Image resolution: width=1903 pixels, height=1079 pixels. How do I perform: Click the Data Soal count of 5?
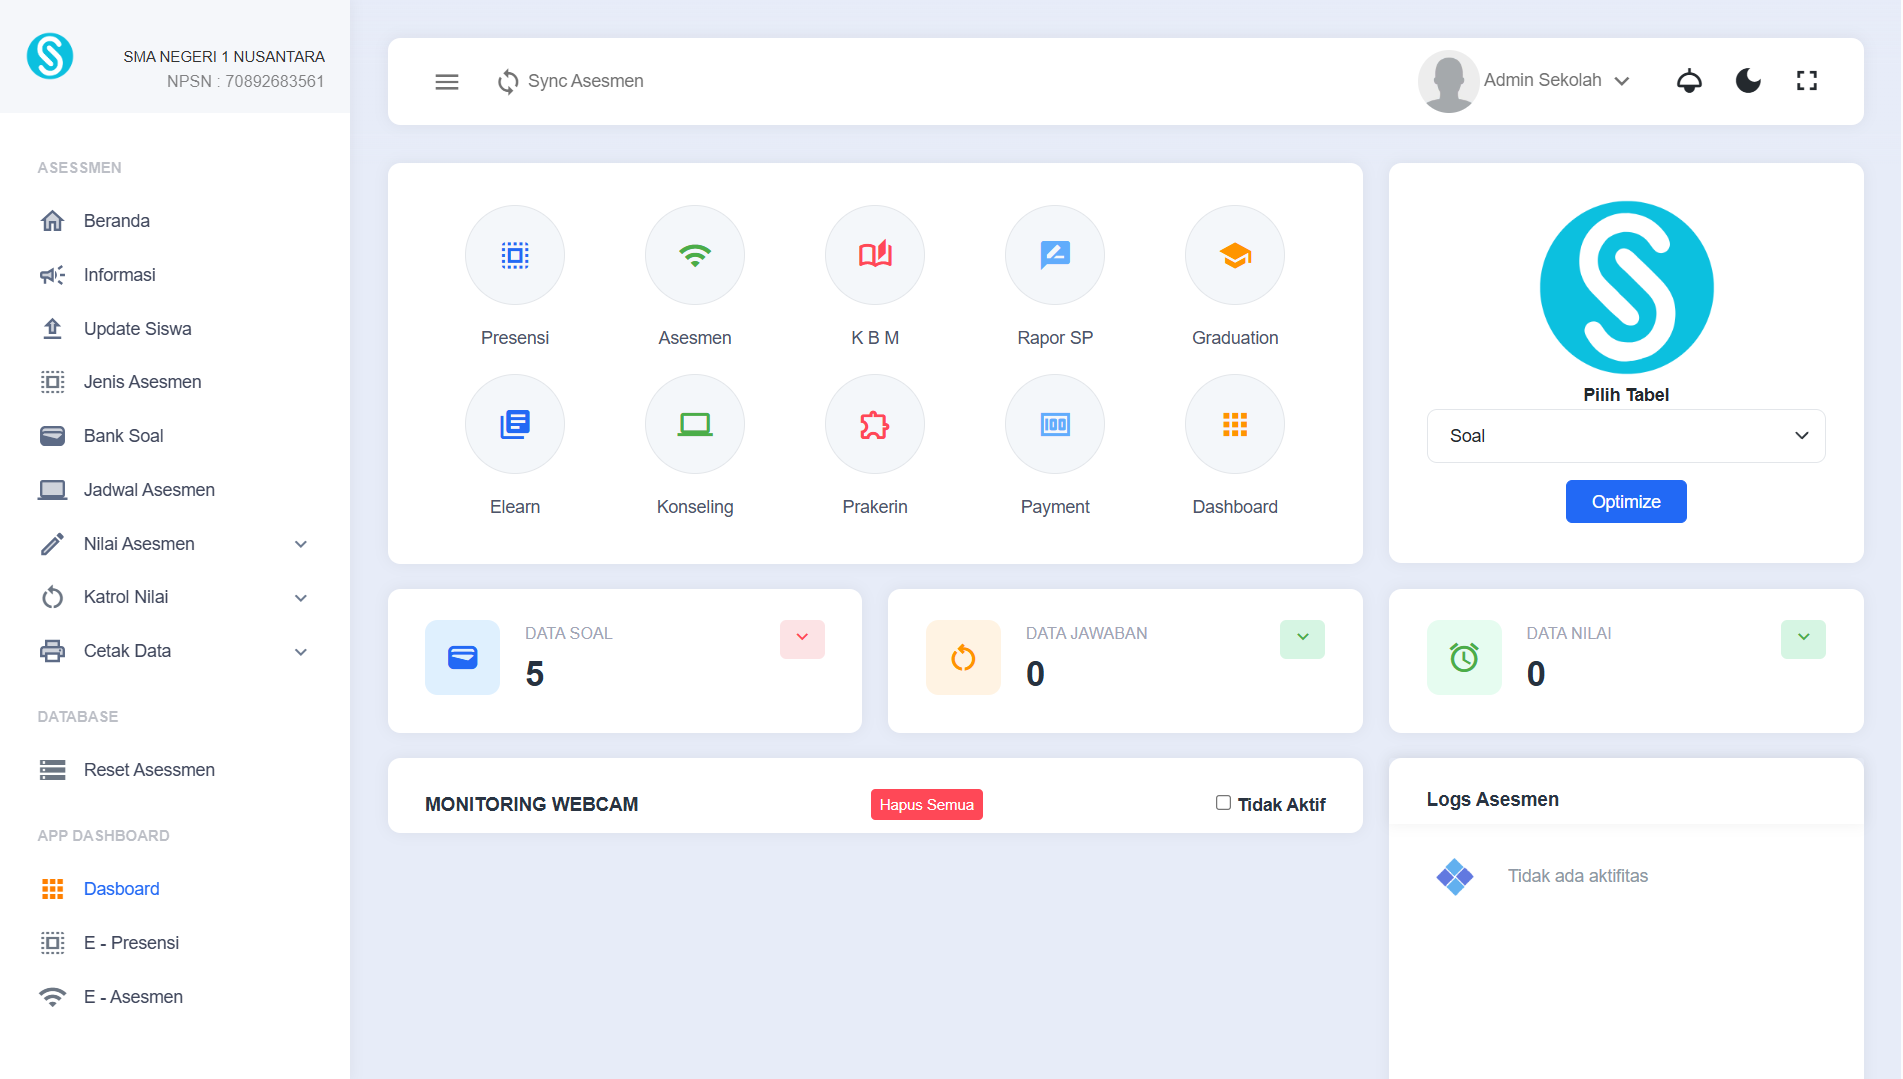point(535,674)
